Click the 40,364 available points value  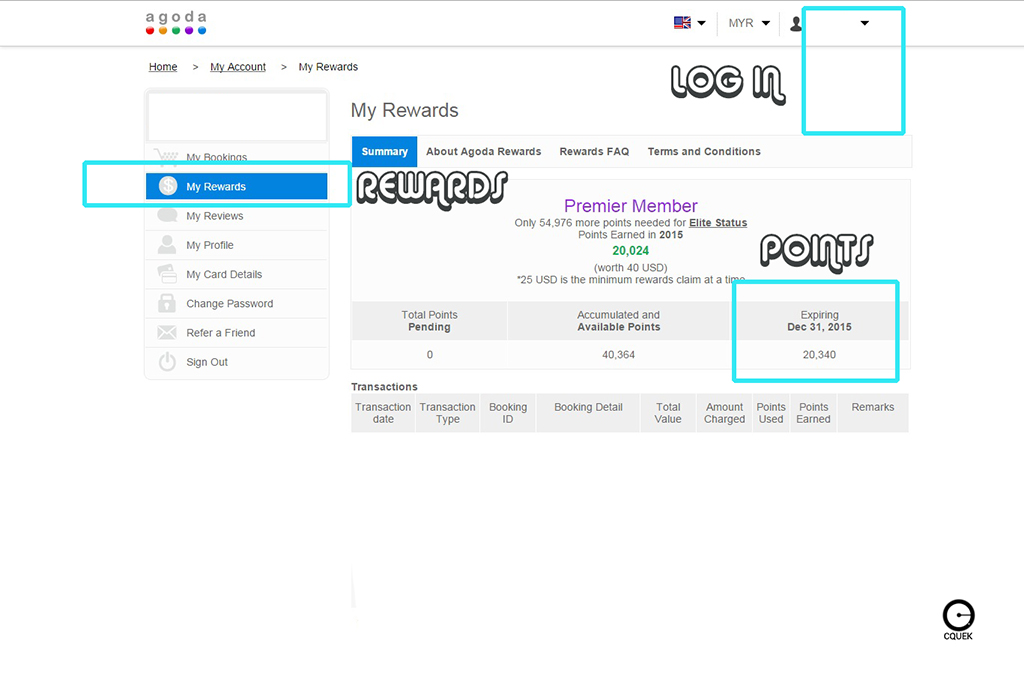[618, 355]
